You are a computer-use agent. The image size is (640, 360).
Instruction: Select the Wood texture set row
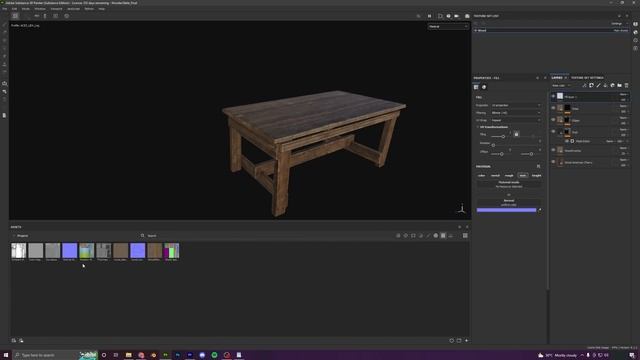[551, 31]
